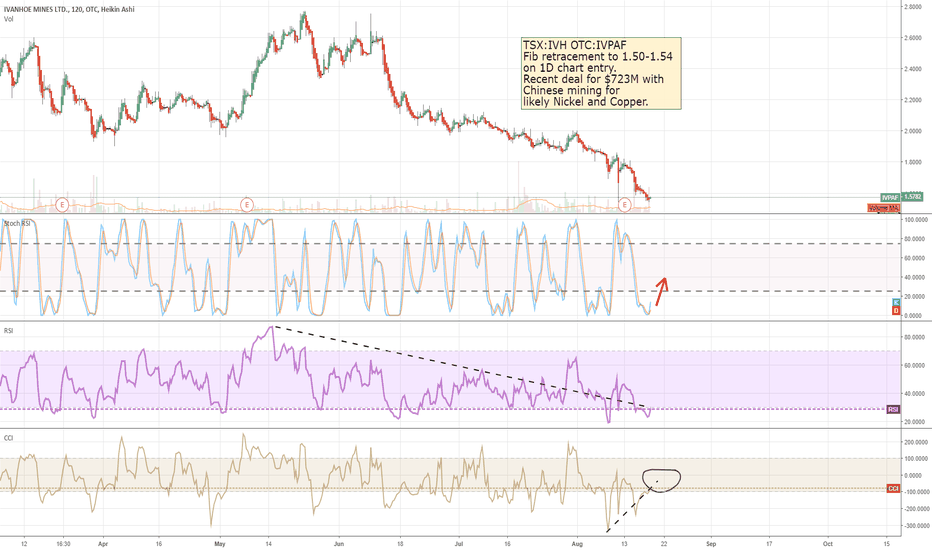
Task: Click the Jun date label
Action: (x=339, y=543)
